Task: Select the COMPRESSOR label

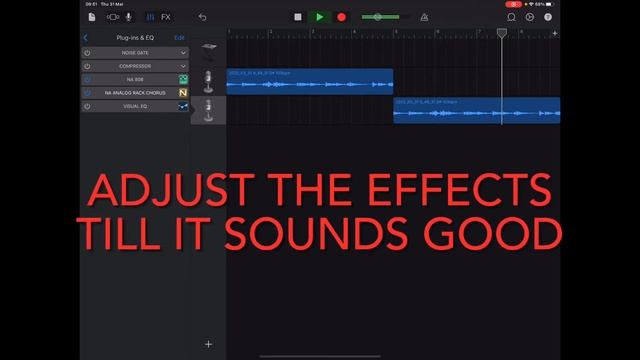Action: click(135, 66)
